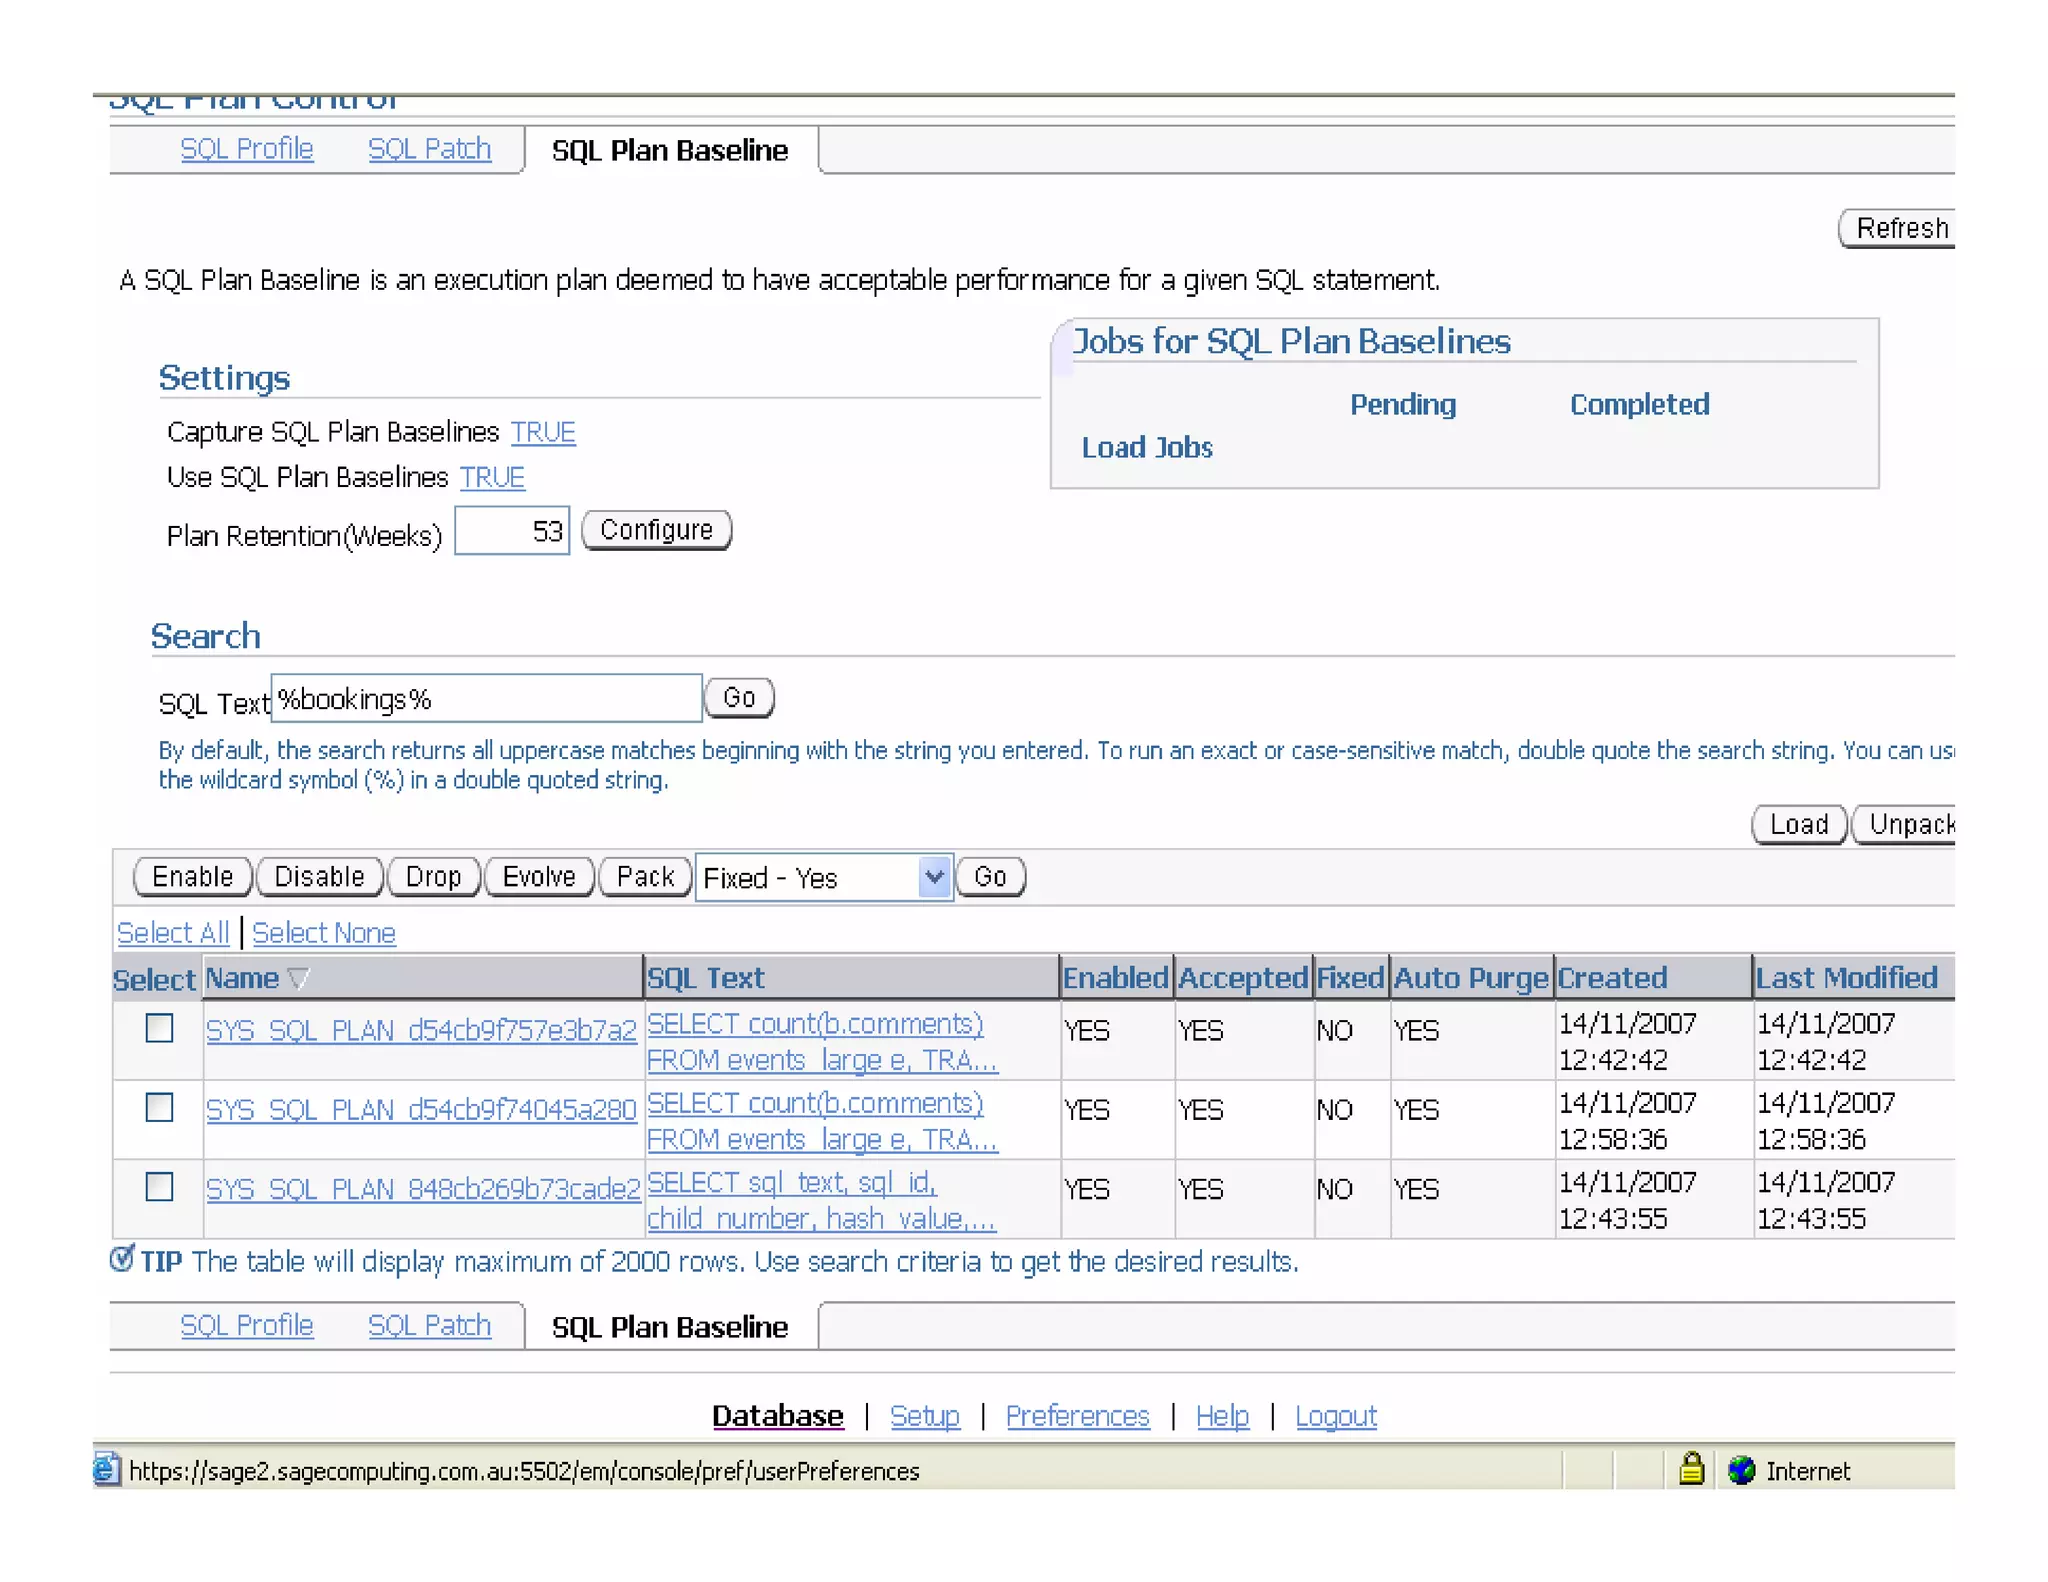
Task: Click the Help footer link
Action: click(x=1222, y=1416)
